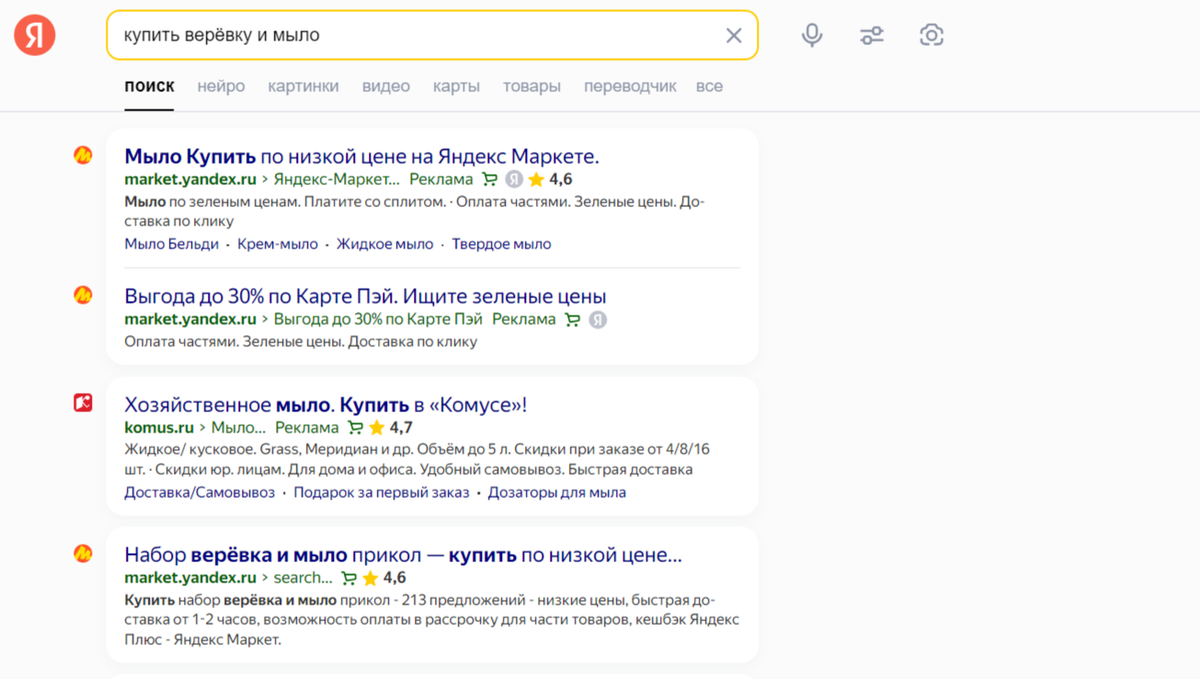Click 'Мыло...' breadcrumb in Komus ad
This screenshot has width=1200, height=679.
(x=239, y=428)
